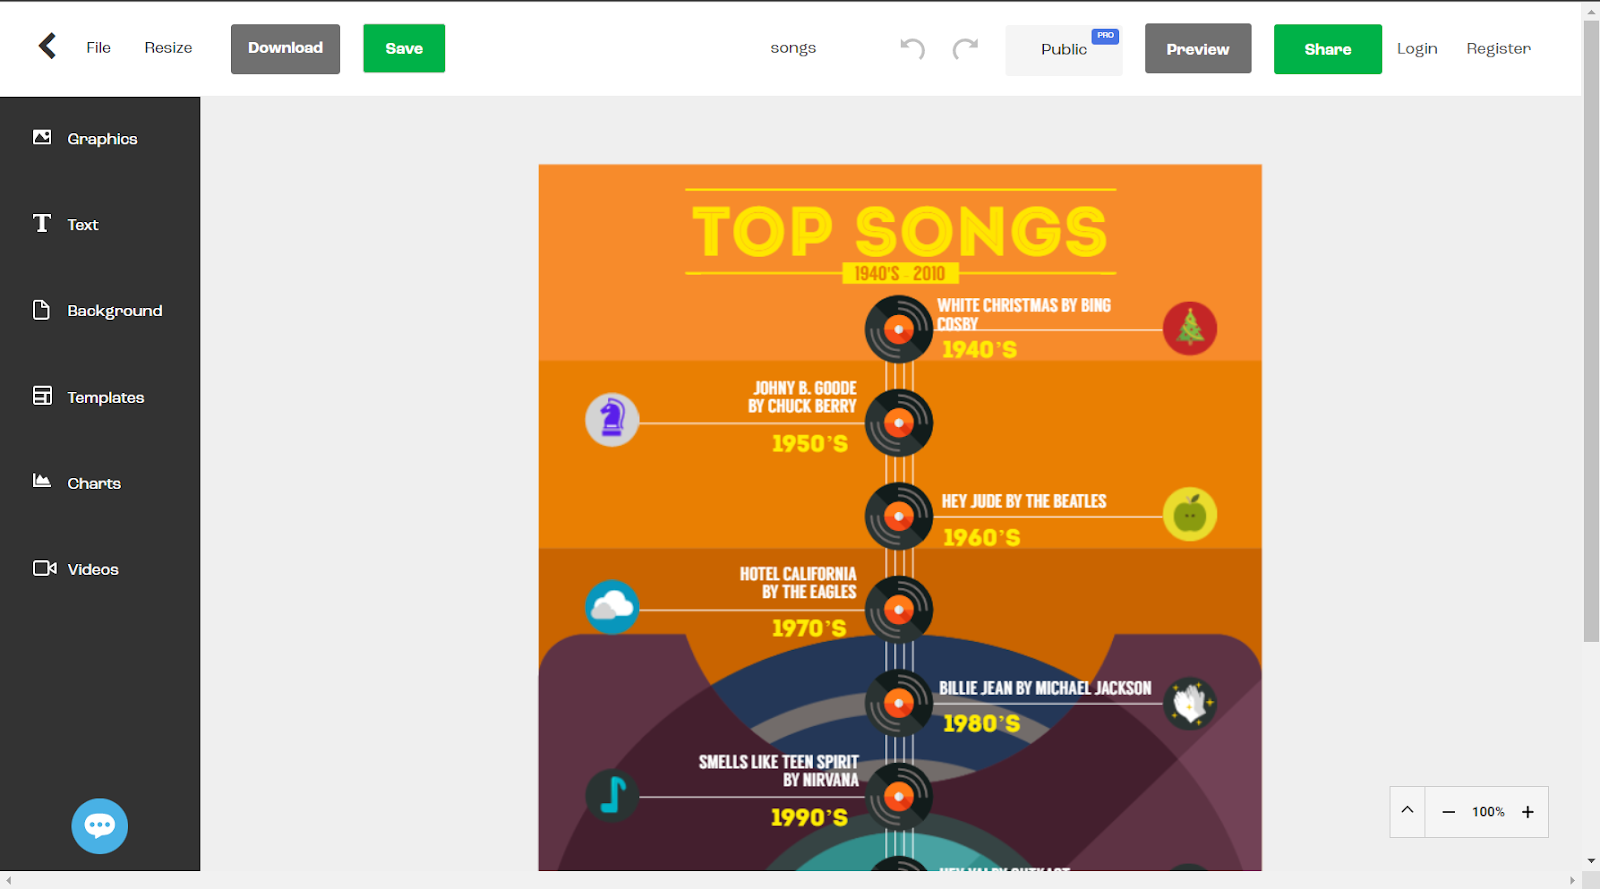Select the vinyl record next to 1980's

point(899,703)
